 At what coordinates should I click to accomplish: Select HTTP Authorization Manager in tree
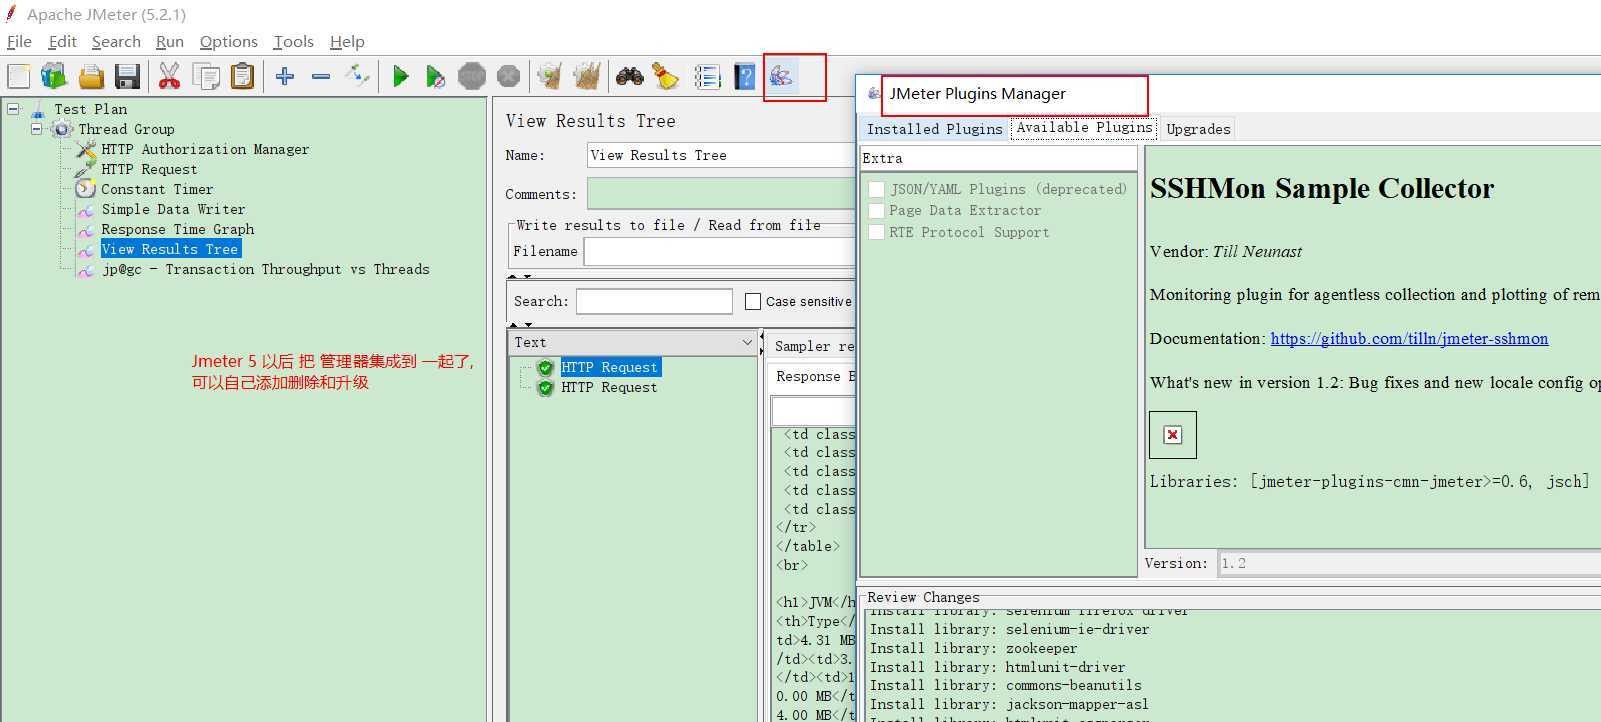[x=205, y=149]
